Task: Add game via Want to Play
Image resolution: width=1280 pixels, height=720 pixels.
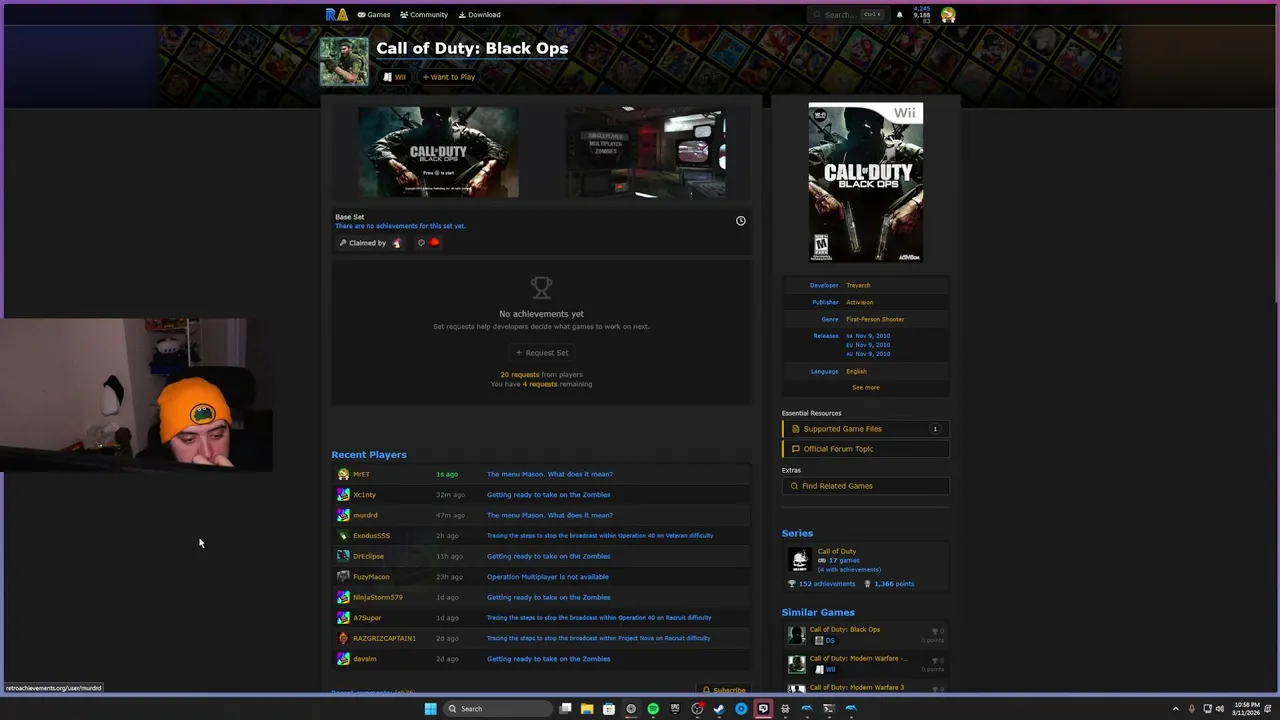Action: point(449,77)
